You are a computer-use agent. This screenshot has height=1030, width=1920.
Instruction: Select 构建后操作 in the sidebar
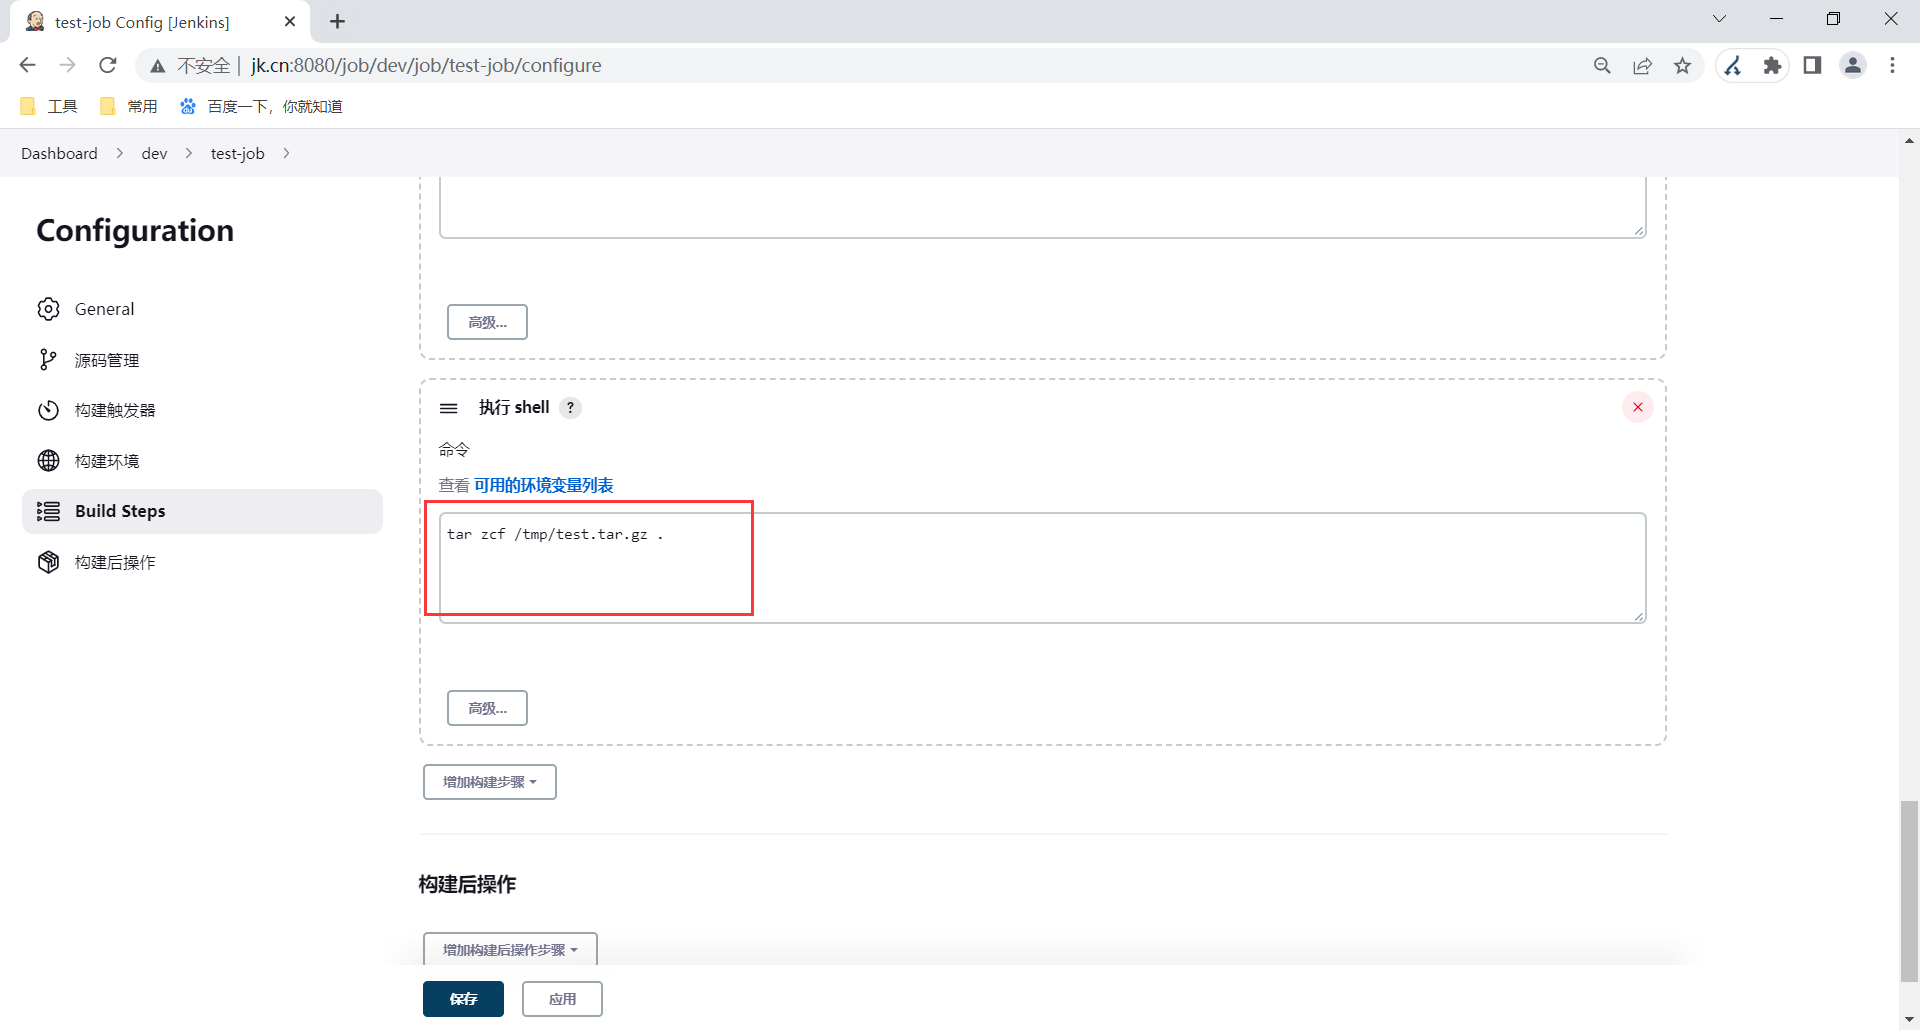tap(202, 562)
